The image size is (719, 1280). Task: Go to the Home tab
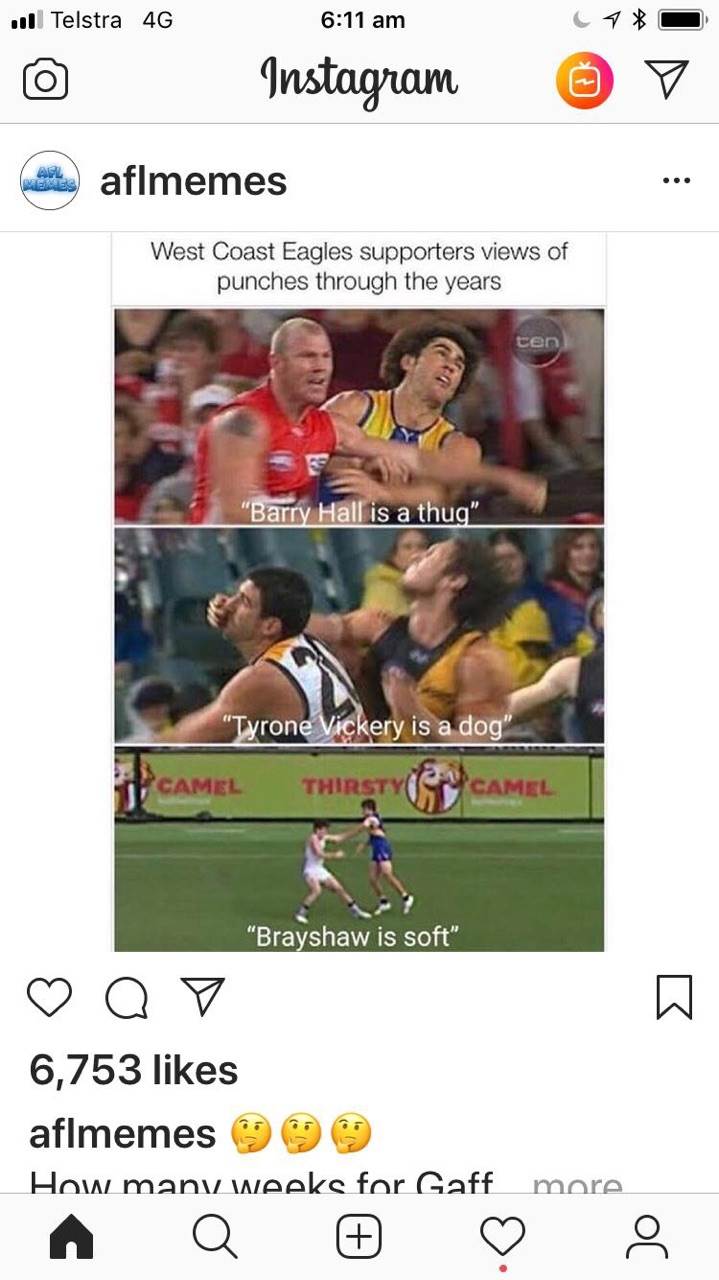point(72,1237)
